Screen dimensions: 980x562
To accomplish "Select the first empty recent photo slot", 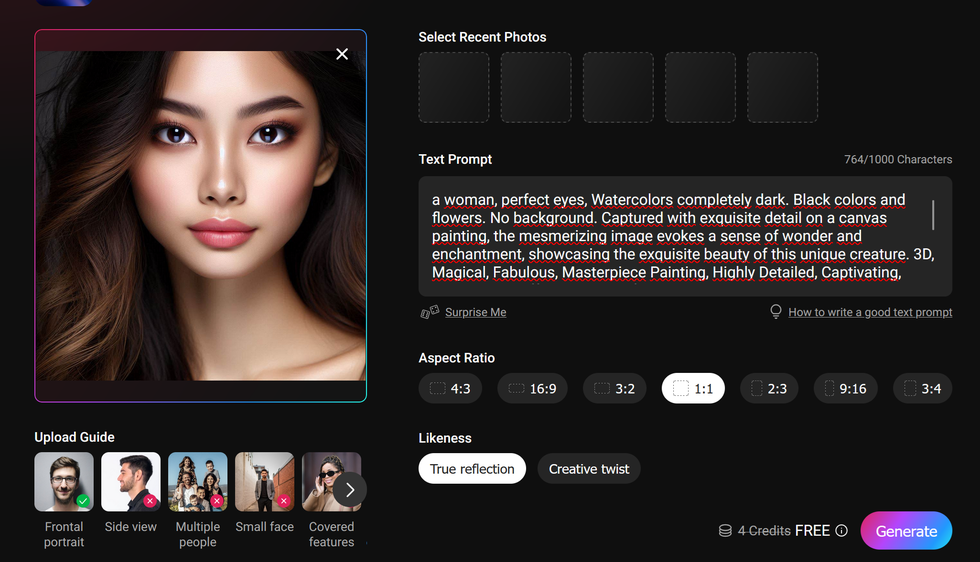I will 454,88.
